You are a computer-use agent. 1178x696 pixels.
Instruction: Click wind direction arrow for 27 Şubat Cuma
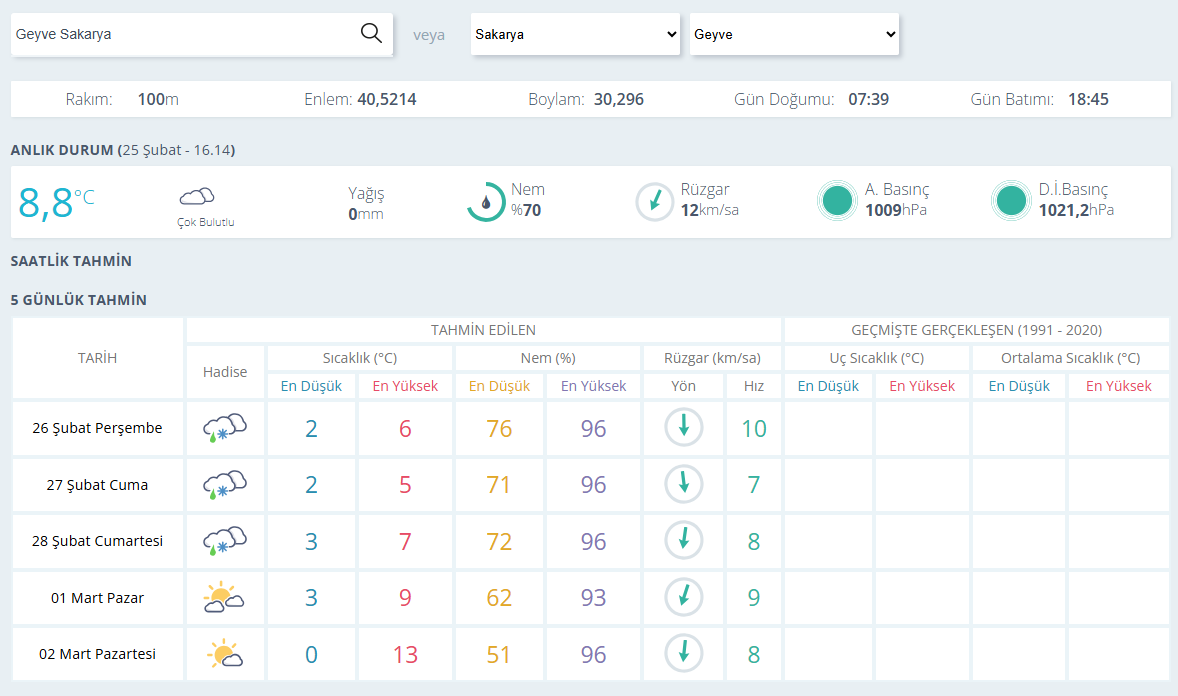pos(684,484)
